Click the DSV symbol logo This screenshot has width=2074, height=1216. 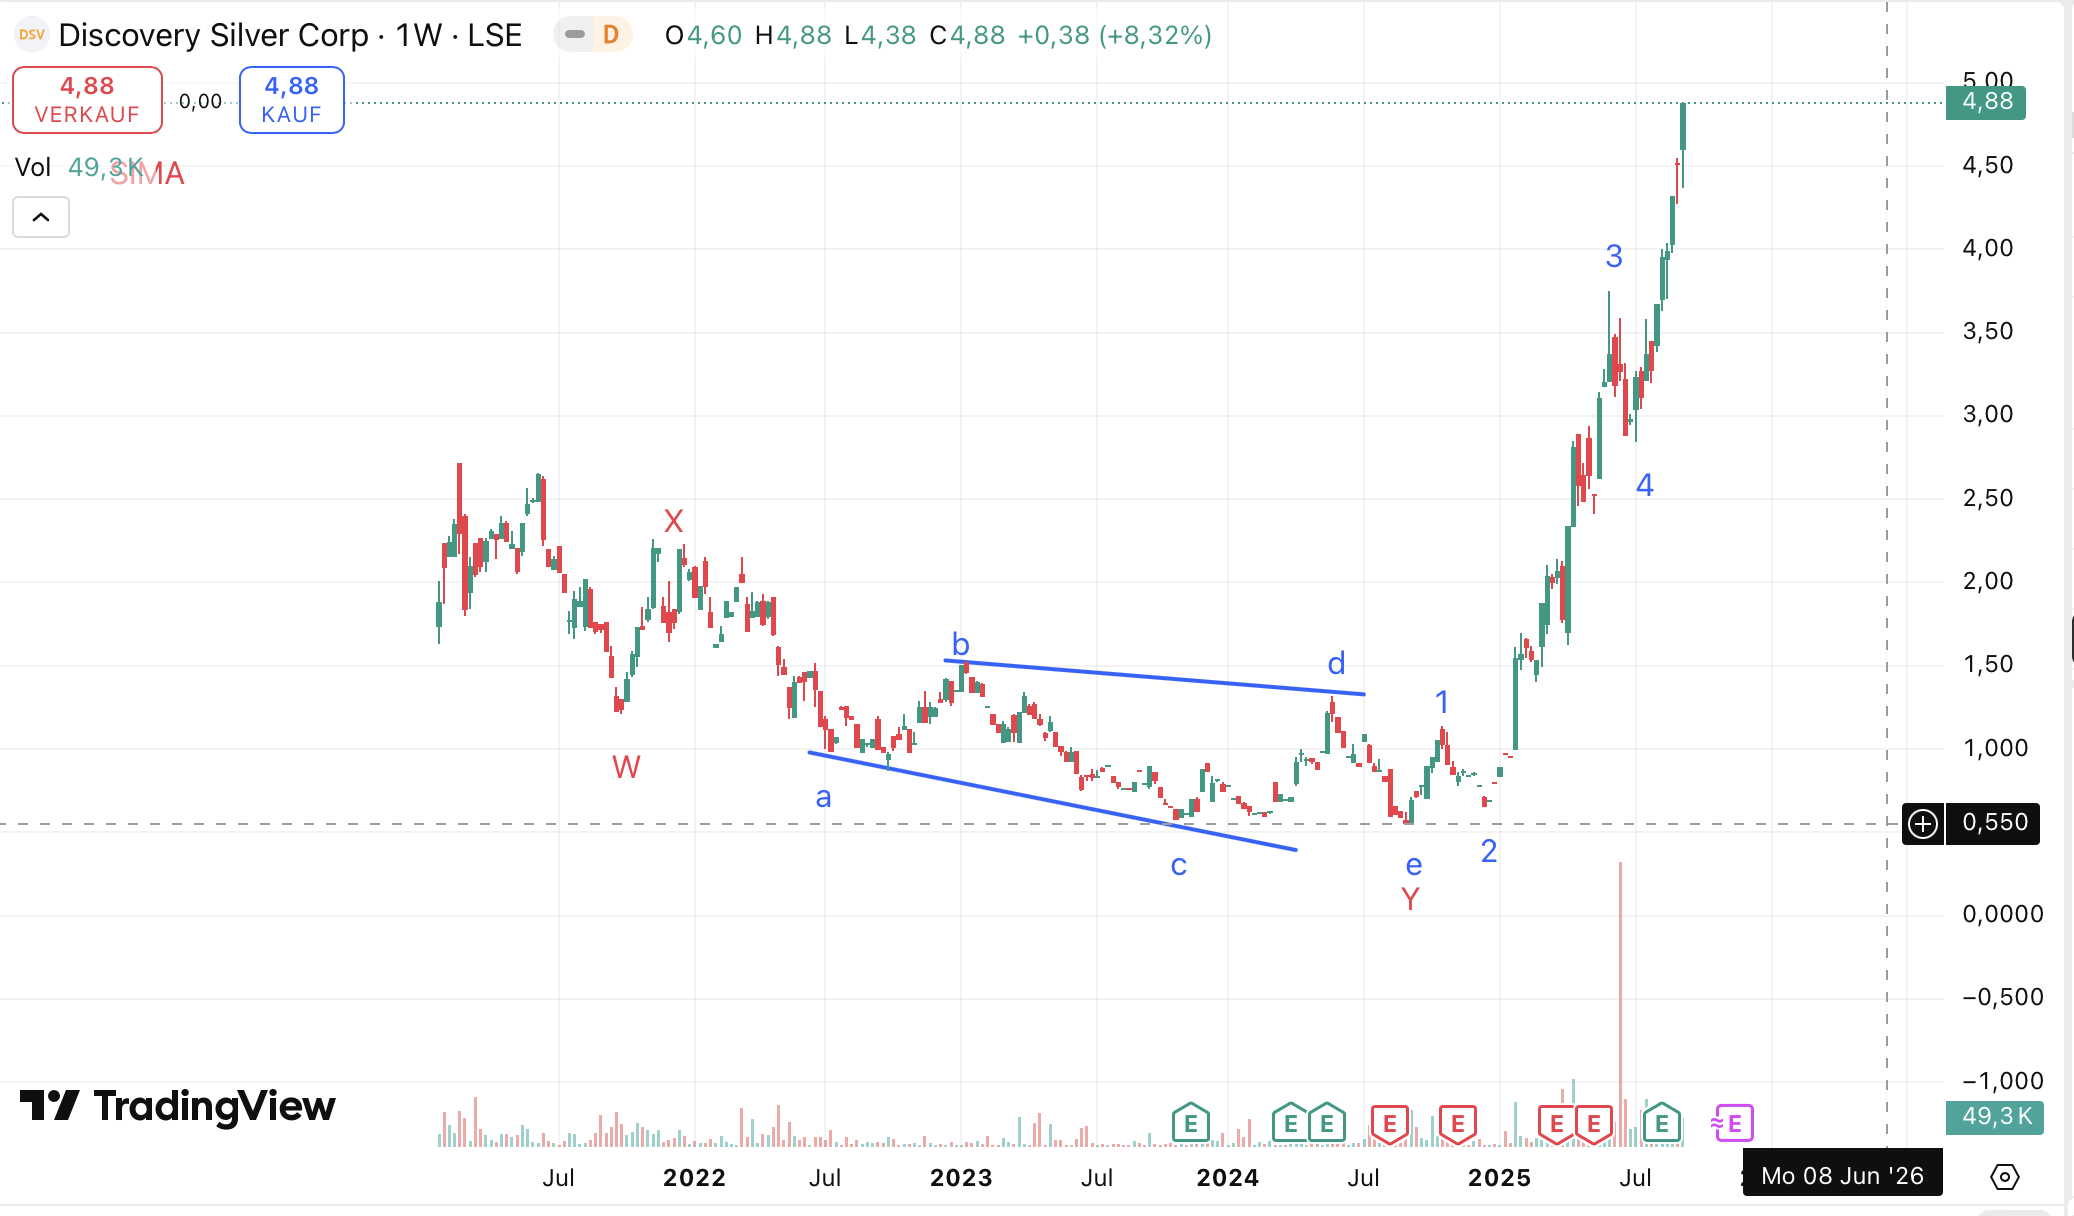click(31, 35)
